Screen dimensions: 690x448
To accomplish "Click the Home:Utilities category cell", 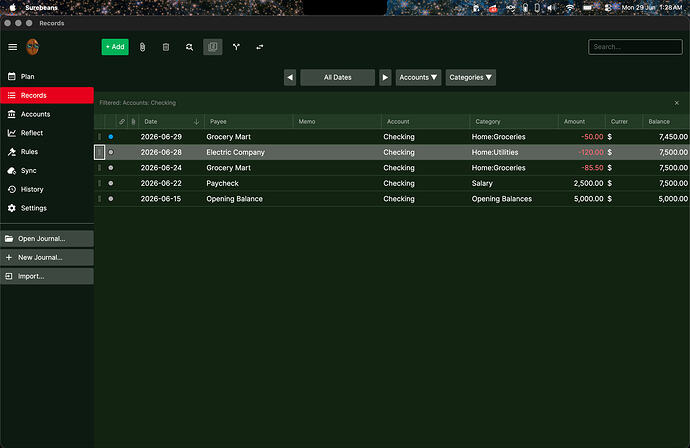I will pos(514,152).
